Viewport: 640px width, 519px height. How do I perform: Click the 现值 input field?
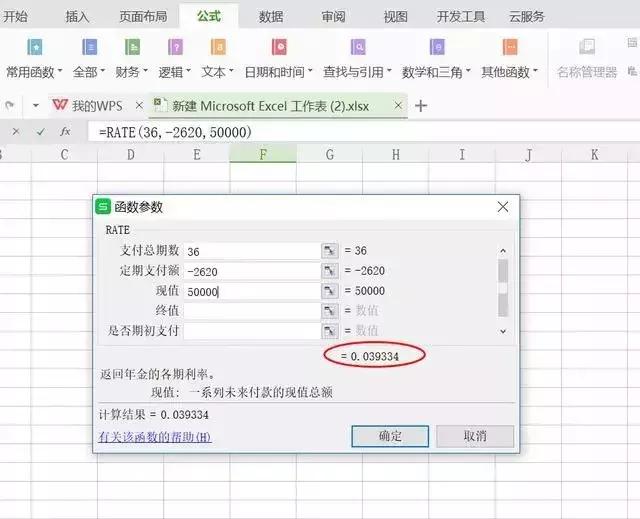(x=252, y=291)
